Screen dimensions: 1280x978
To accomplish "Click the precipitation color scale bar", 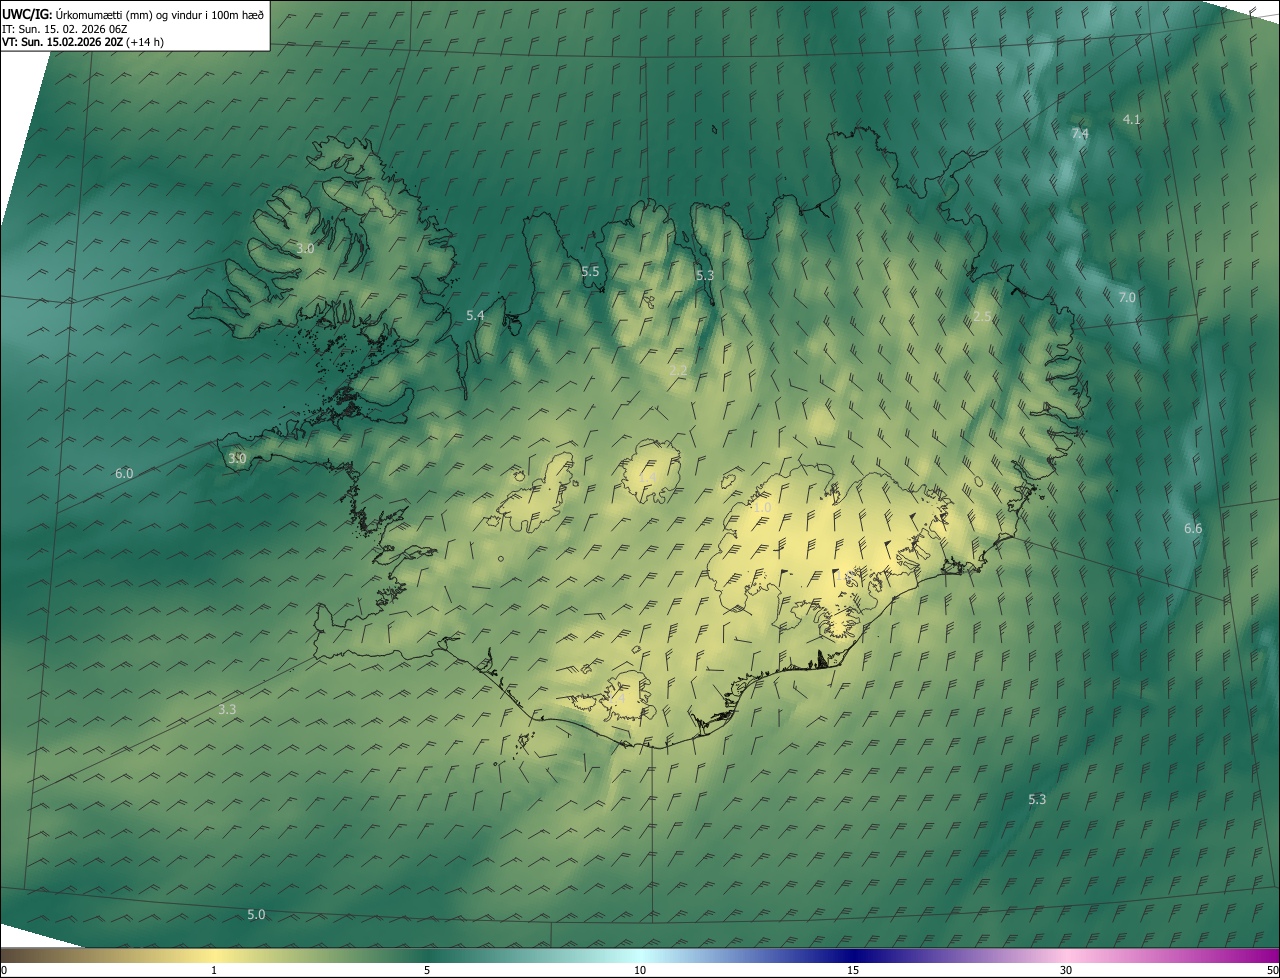I will [640, 955].
